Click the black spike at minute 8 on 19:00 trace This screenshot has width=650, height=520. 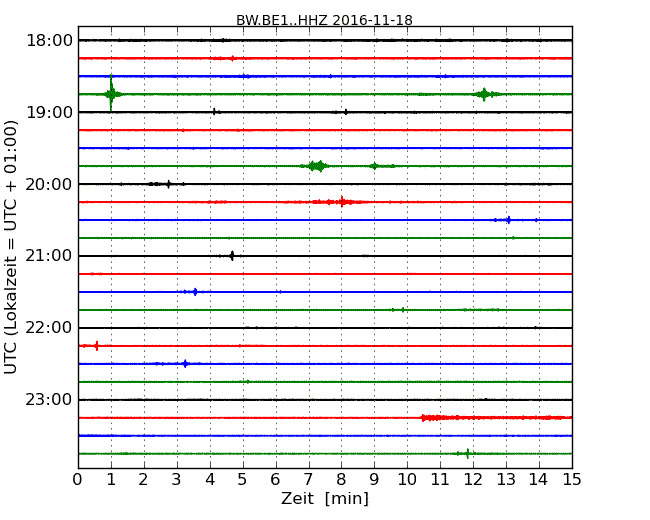tap(346, 112)
